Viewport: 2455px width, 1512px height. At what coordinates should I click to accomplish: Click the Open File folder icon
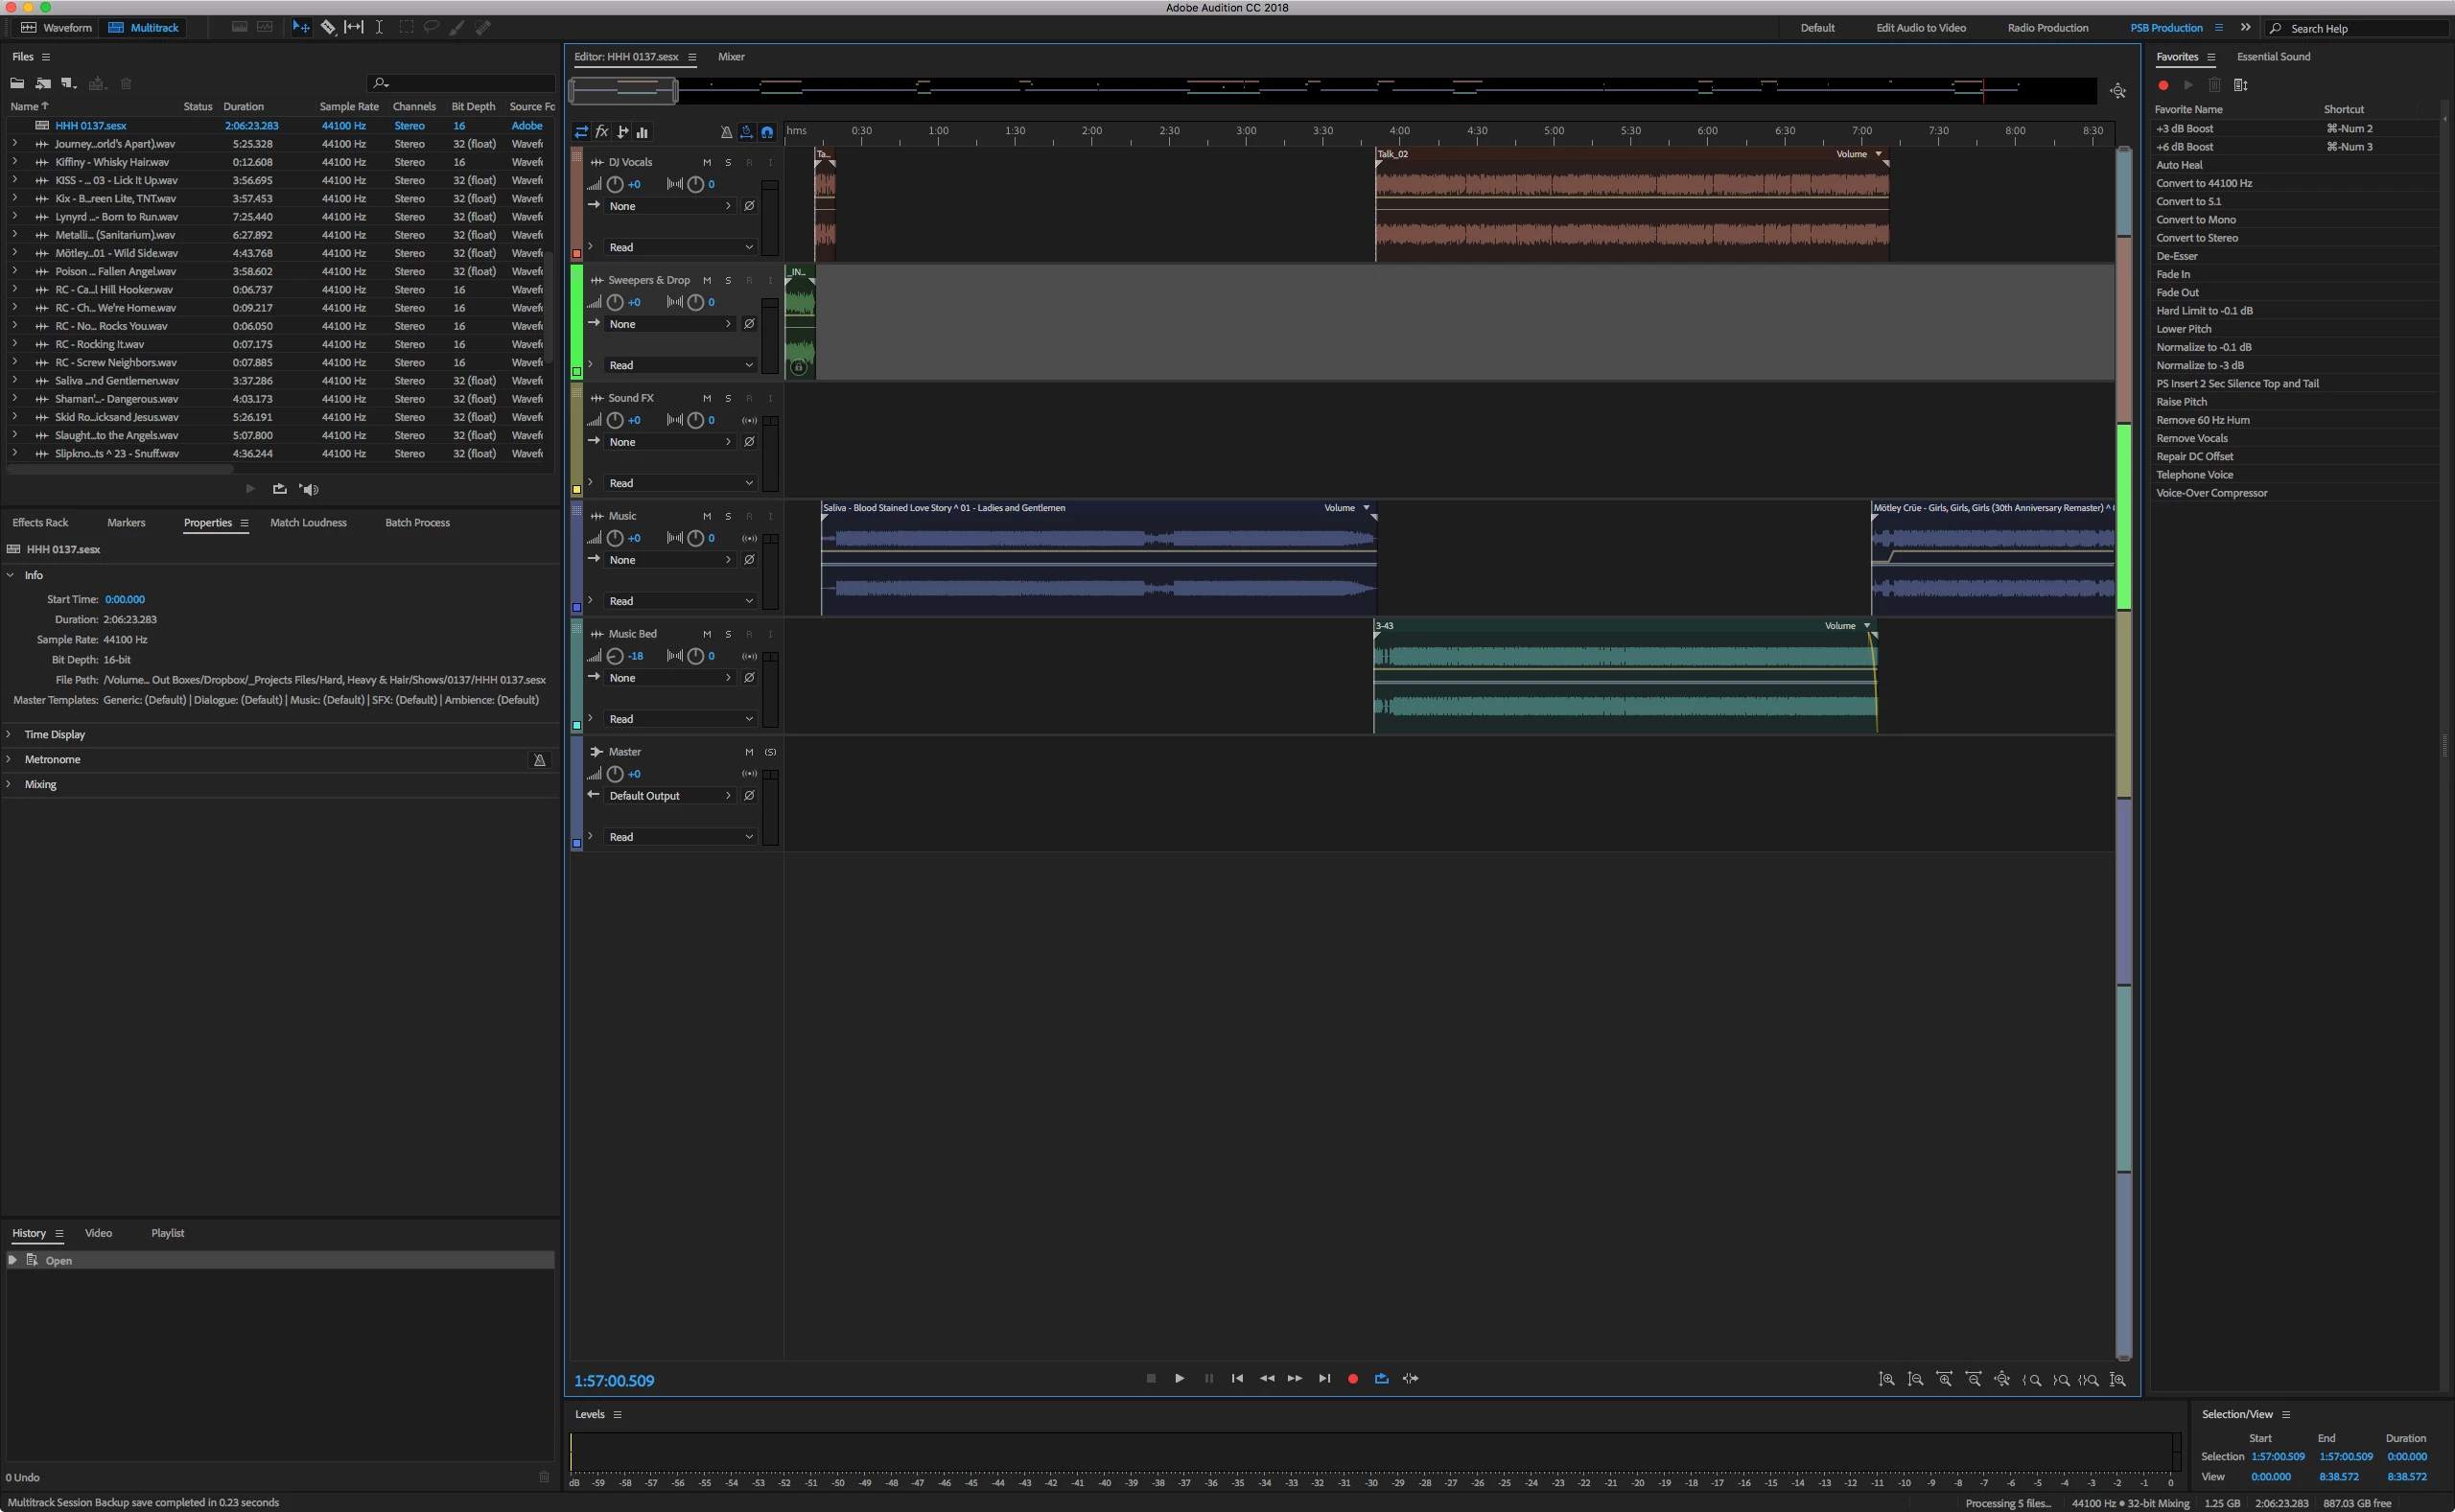click(17, 84)
